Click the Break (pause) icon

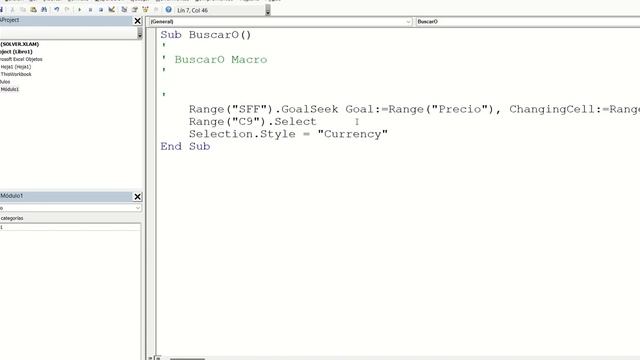(90, 10)
